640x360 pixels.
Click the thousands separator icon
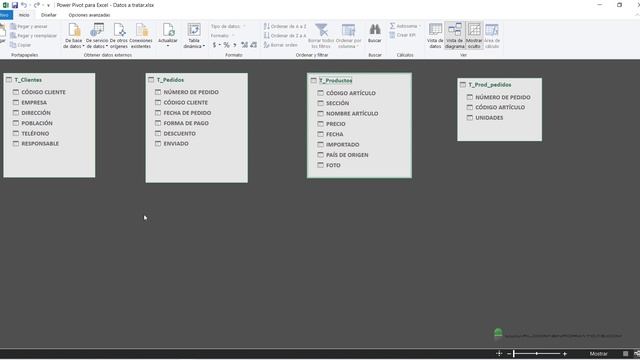coord(235,45)
